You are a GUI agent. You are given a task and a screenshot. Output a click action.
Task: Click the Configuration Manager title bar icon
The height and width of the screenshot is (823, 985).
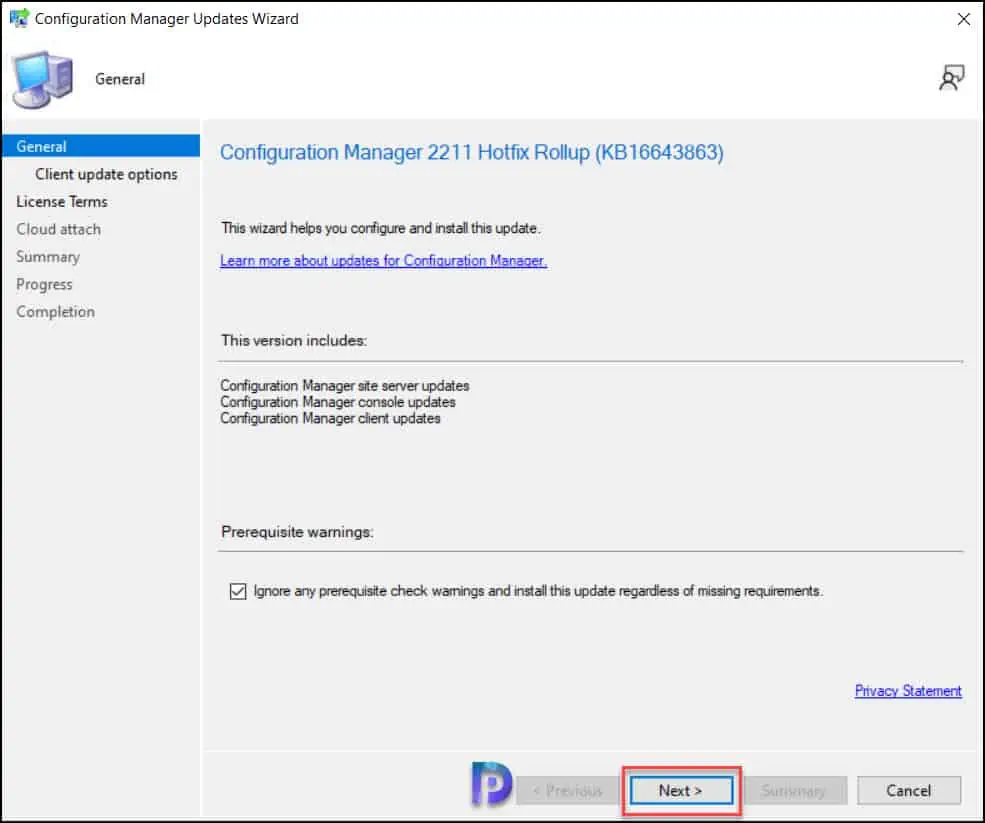[x=19, y=18]
